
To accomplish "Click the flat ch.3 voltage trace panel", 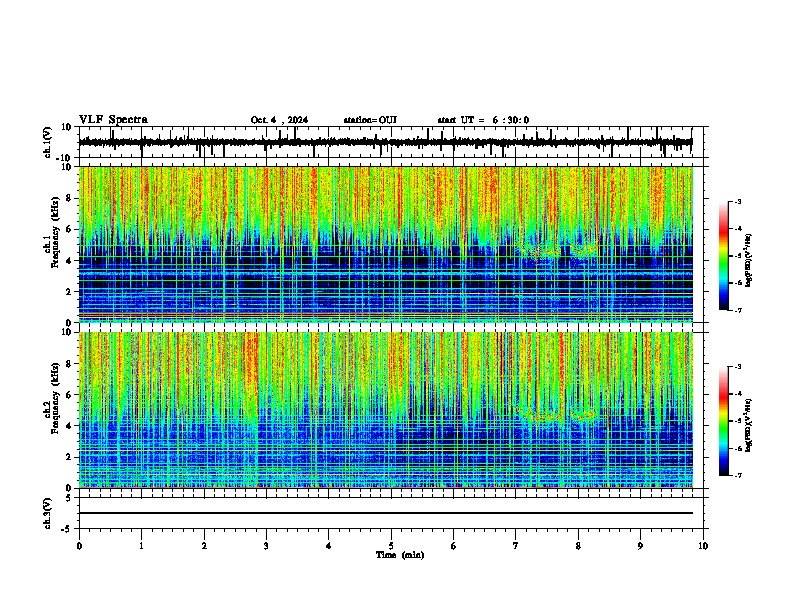I will [393, 513].
